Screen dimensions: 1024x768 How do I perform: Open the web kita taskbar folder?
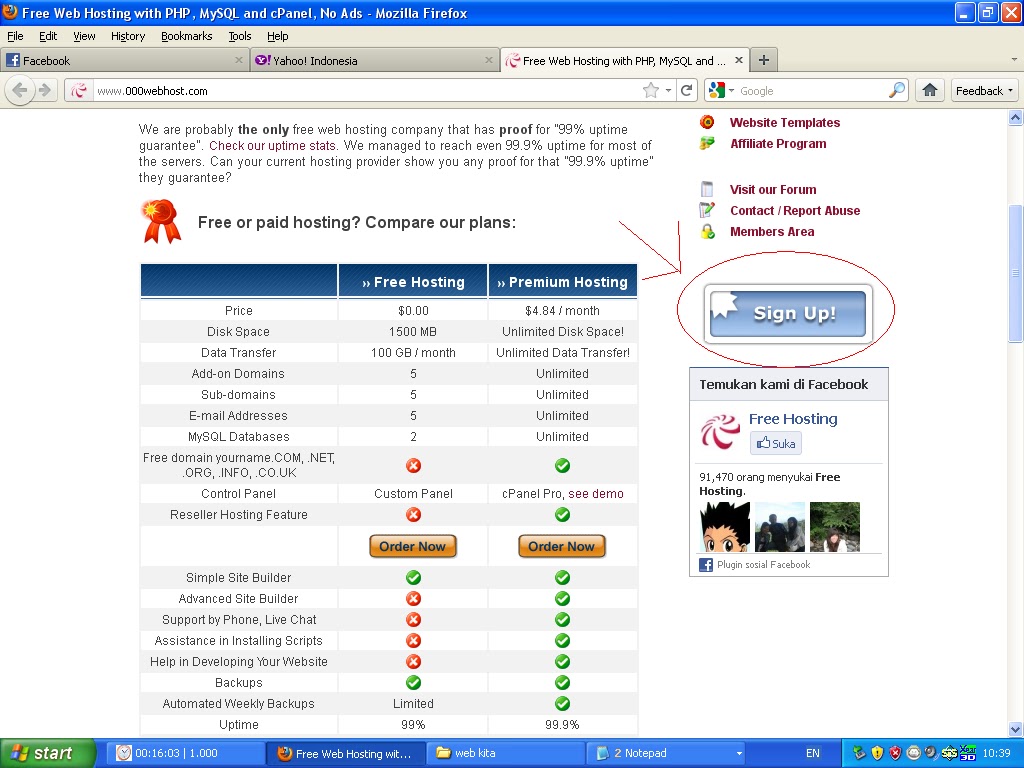point(505,753)
